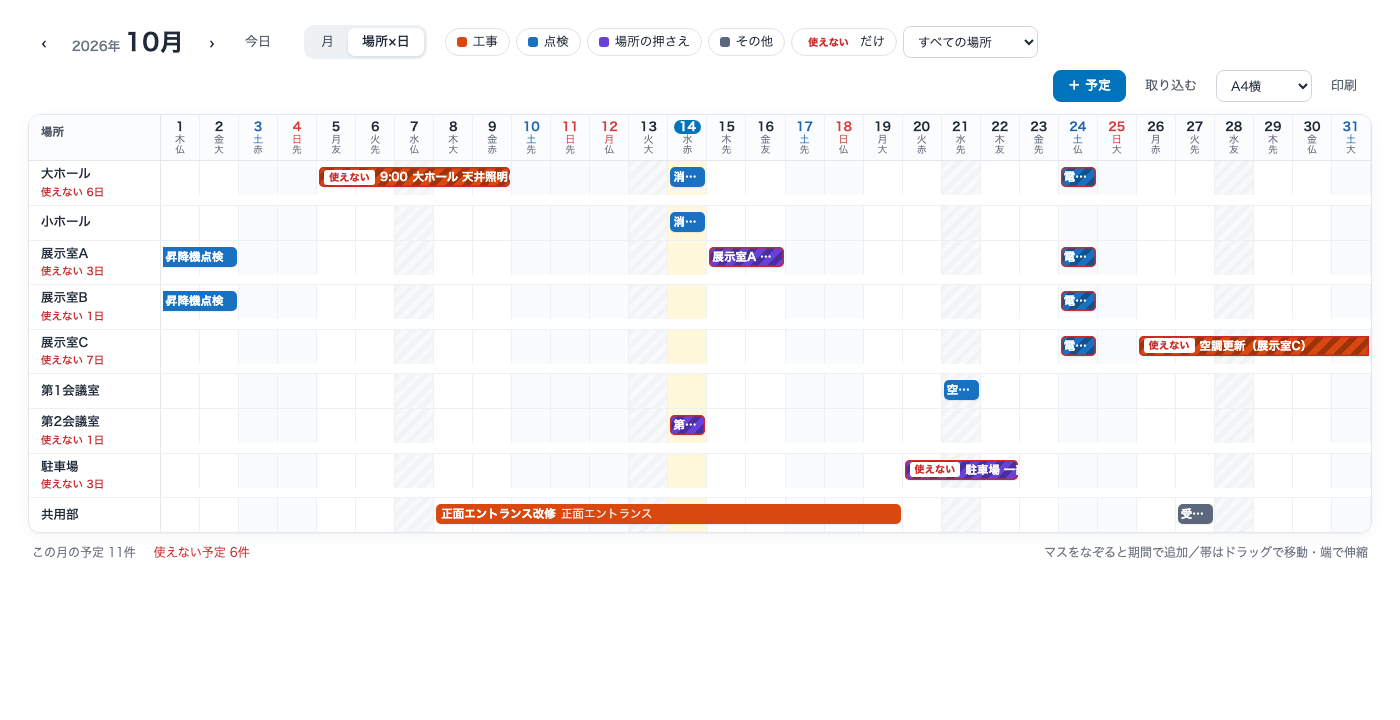This screenshot has height=720, width=1400.
Task: Jump to today with 今日 button
Action: pyautogui.click(x=258, y=42)
